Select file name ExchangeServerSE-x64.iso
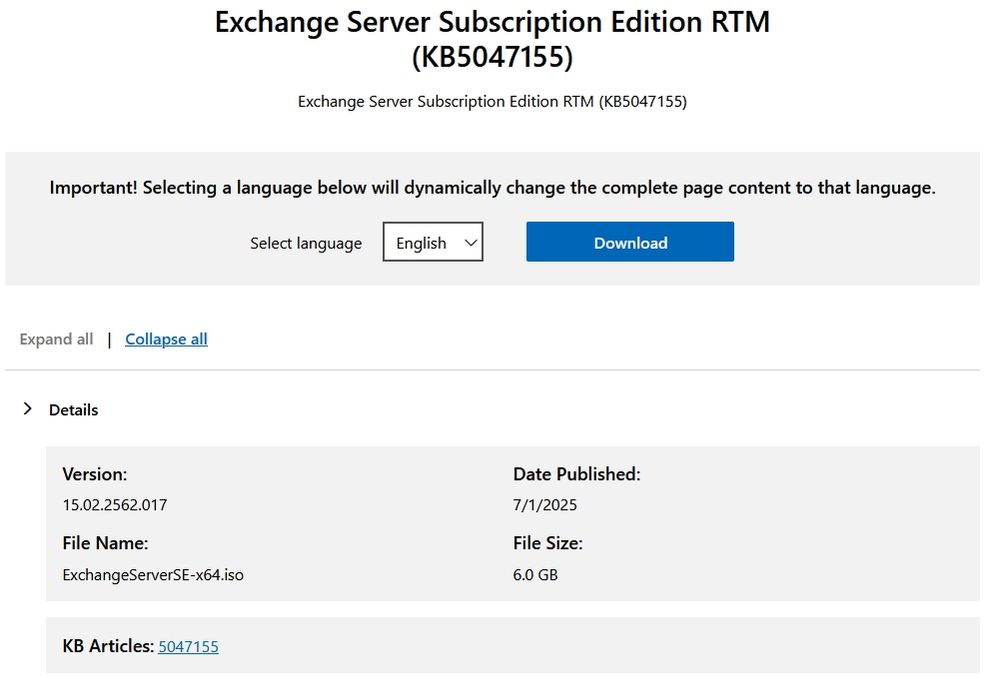This screenshot has width=1000, height=682. tap(153, 575)
